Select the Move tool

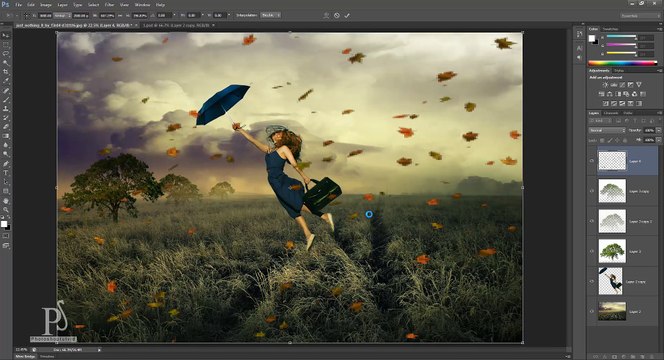click(x=6, y=35)
